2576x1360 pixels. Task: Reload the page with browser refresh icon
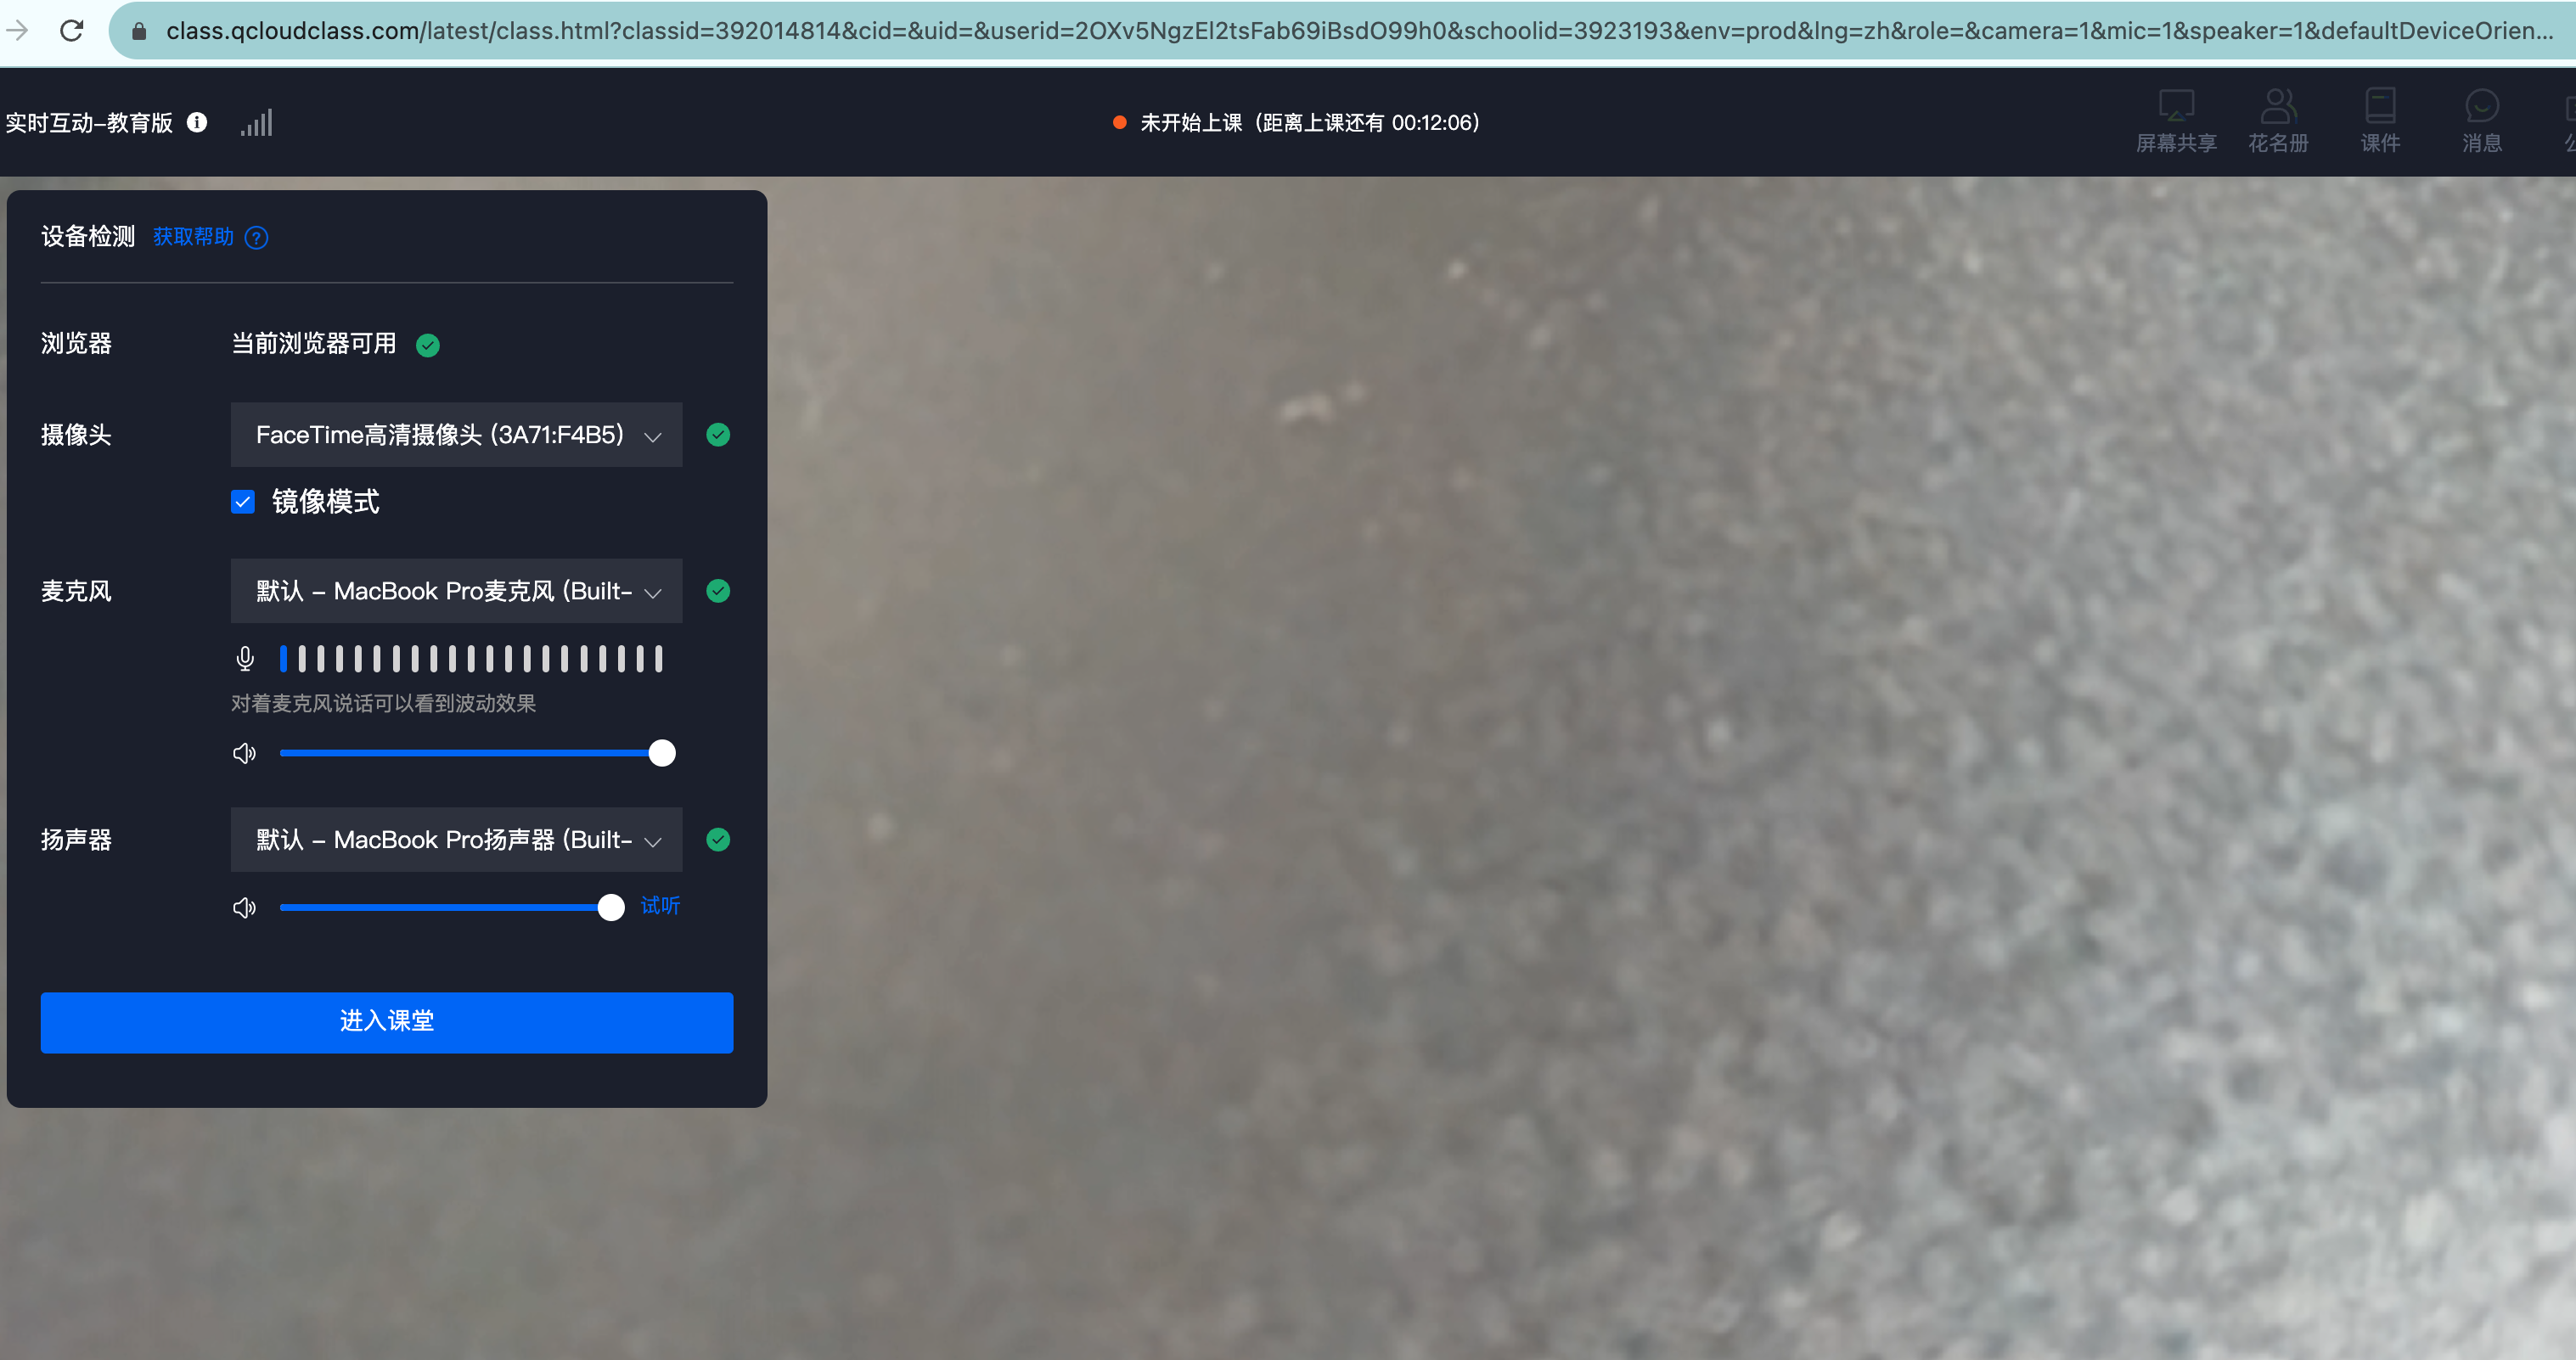[x=72, y=30]
